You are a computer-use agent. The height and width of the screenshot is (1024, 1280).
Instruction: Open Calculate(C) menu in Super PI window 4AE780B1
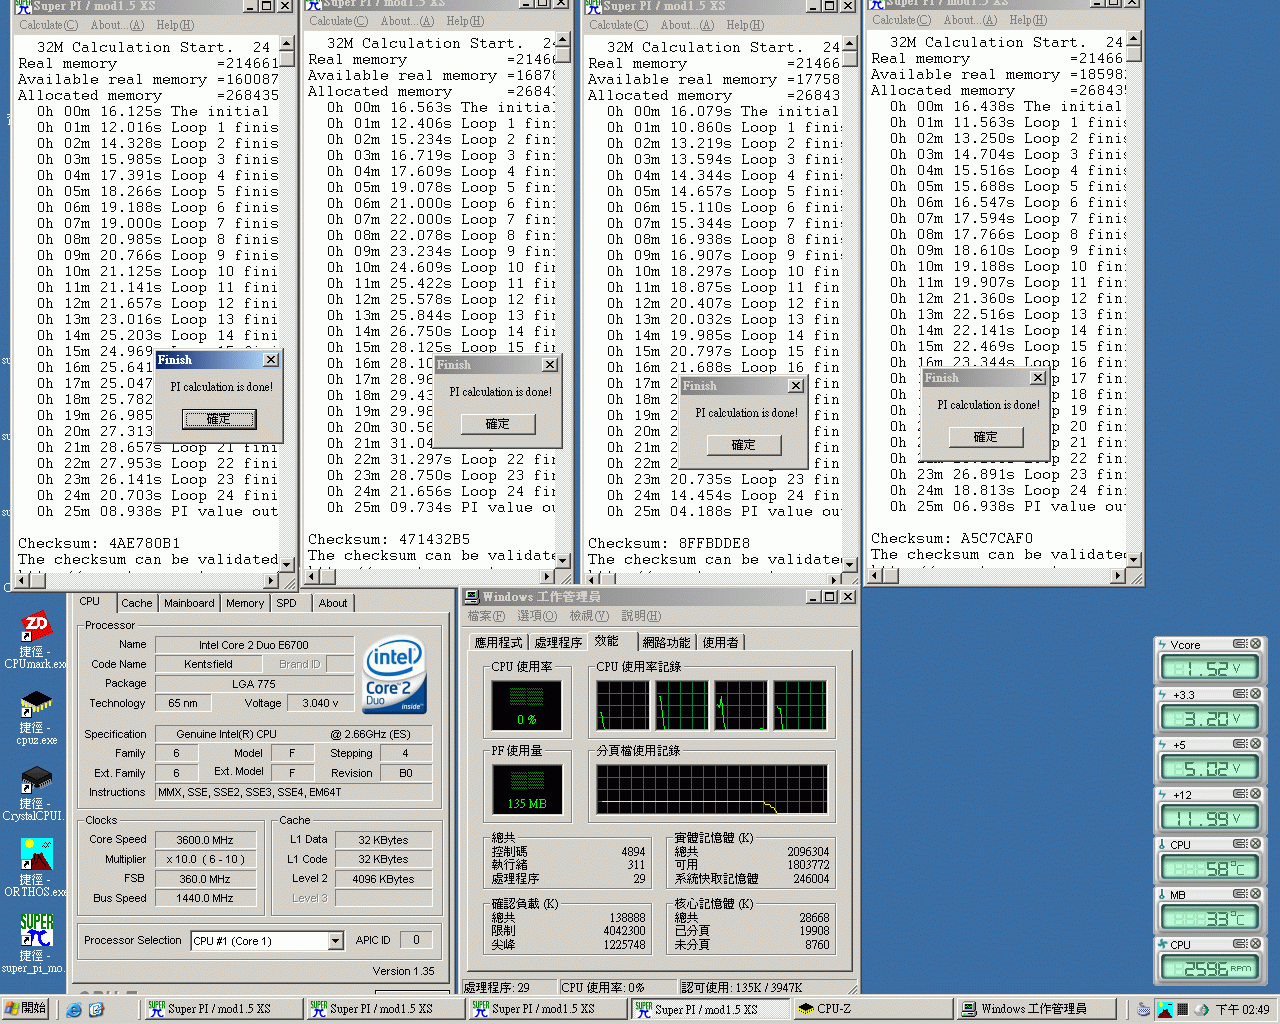(48, 25)
